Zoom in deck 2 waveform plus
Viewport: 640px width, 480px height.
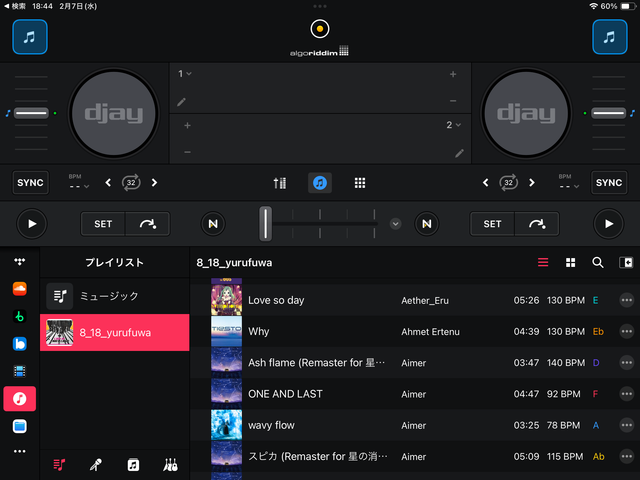(187, 125)
